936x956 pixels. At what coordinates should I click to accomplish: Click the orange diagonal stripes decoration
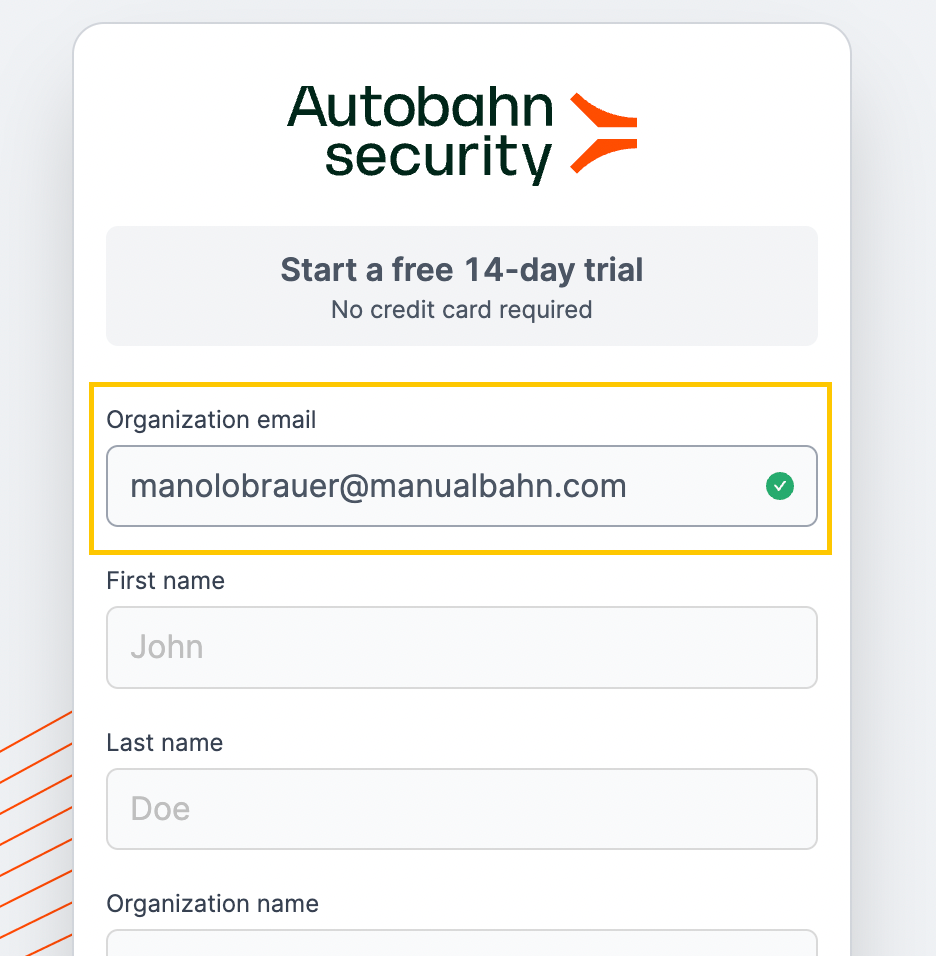point(36,833)
